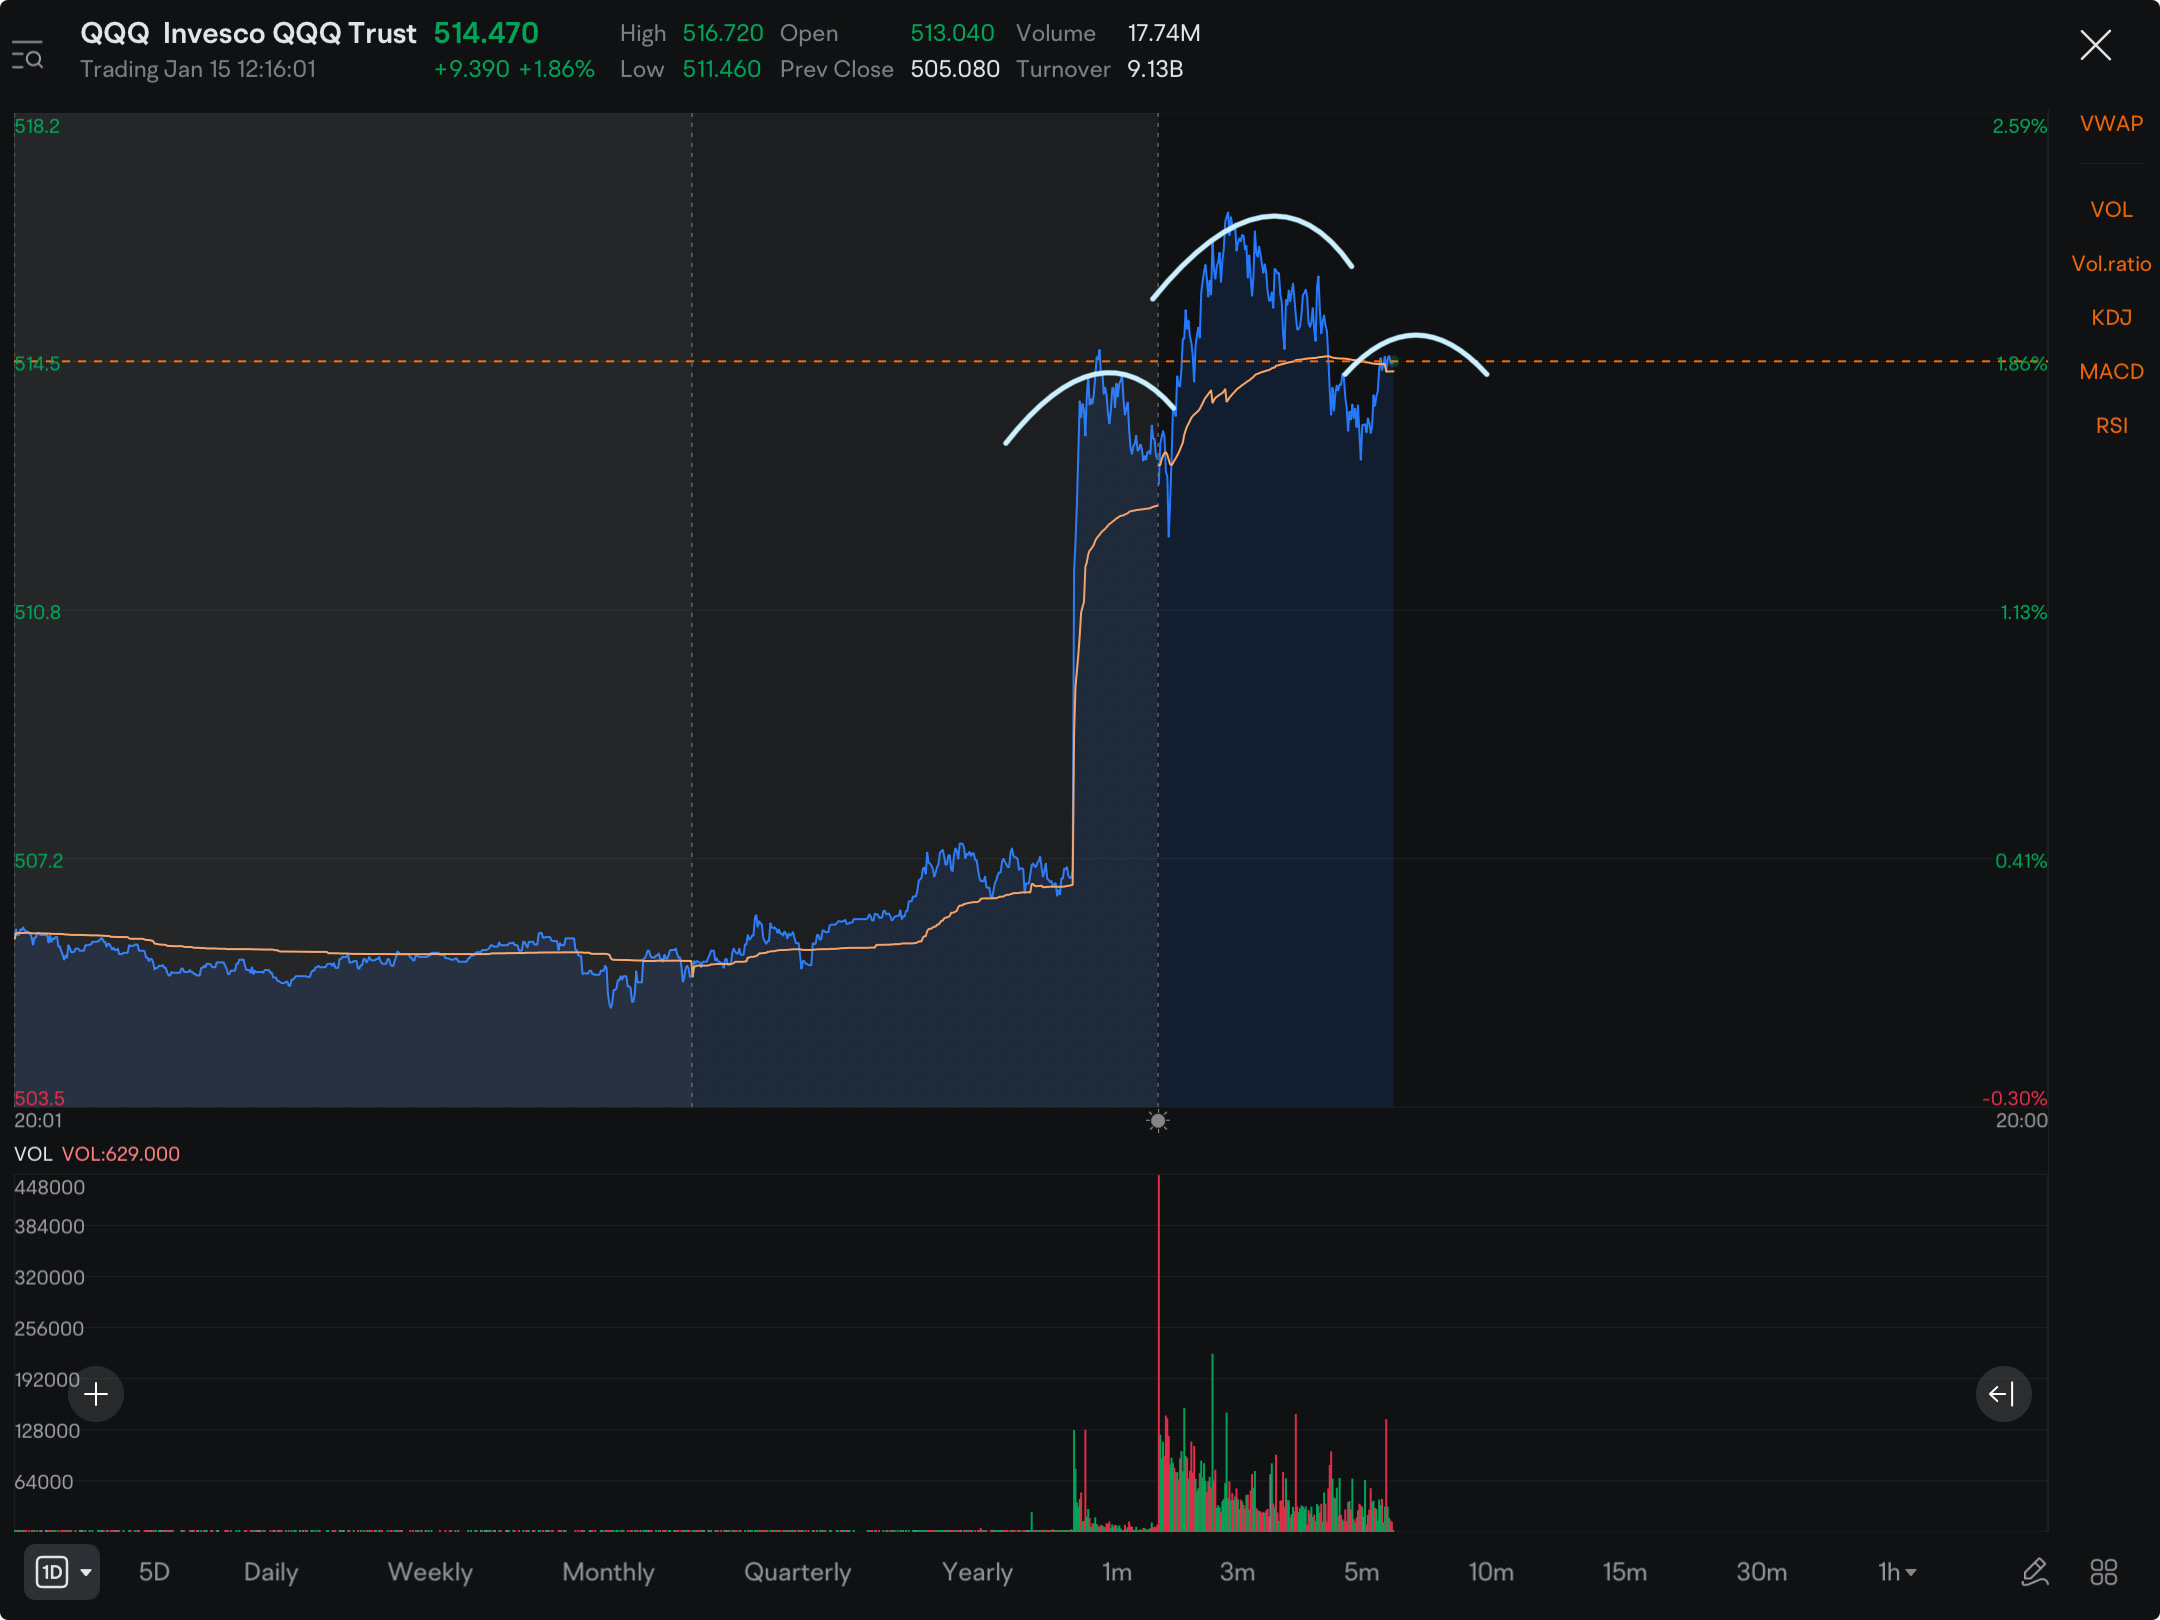
Task: Click the 503.5 price axis label
Action: click(x=39, y=1098)
